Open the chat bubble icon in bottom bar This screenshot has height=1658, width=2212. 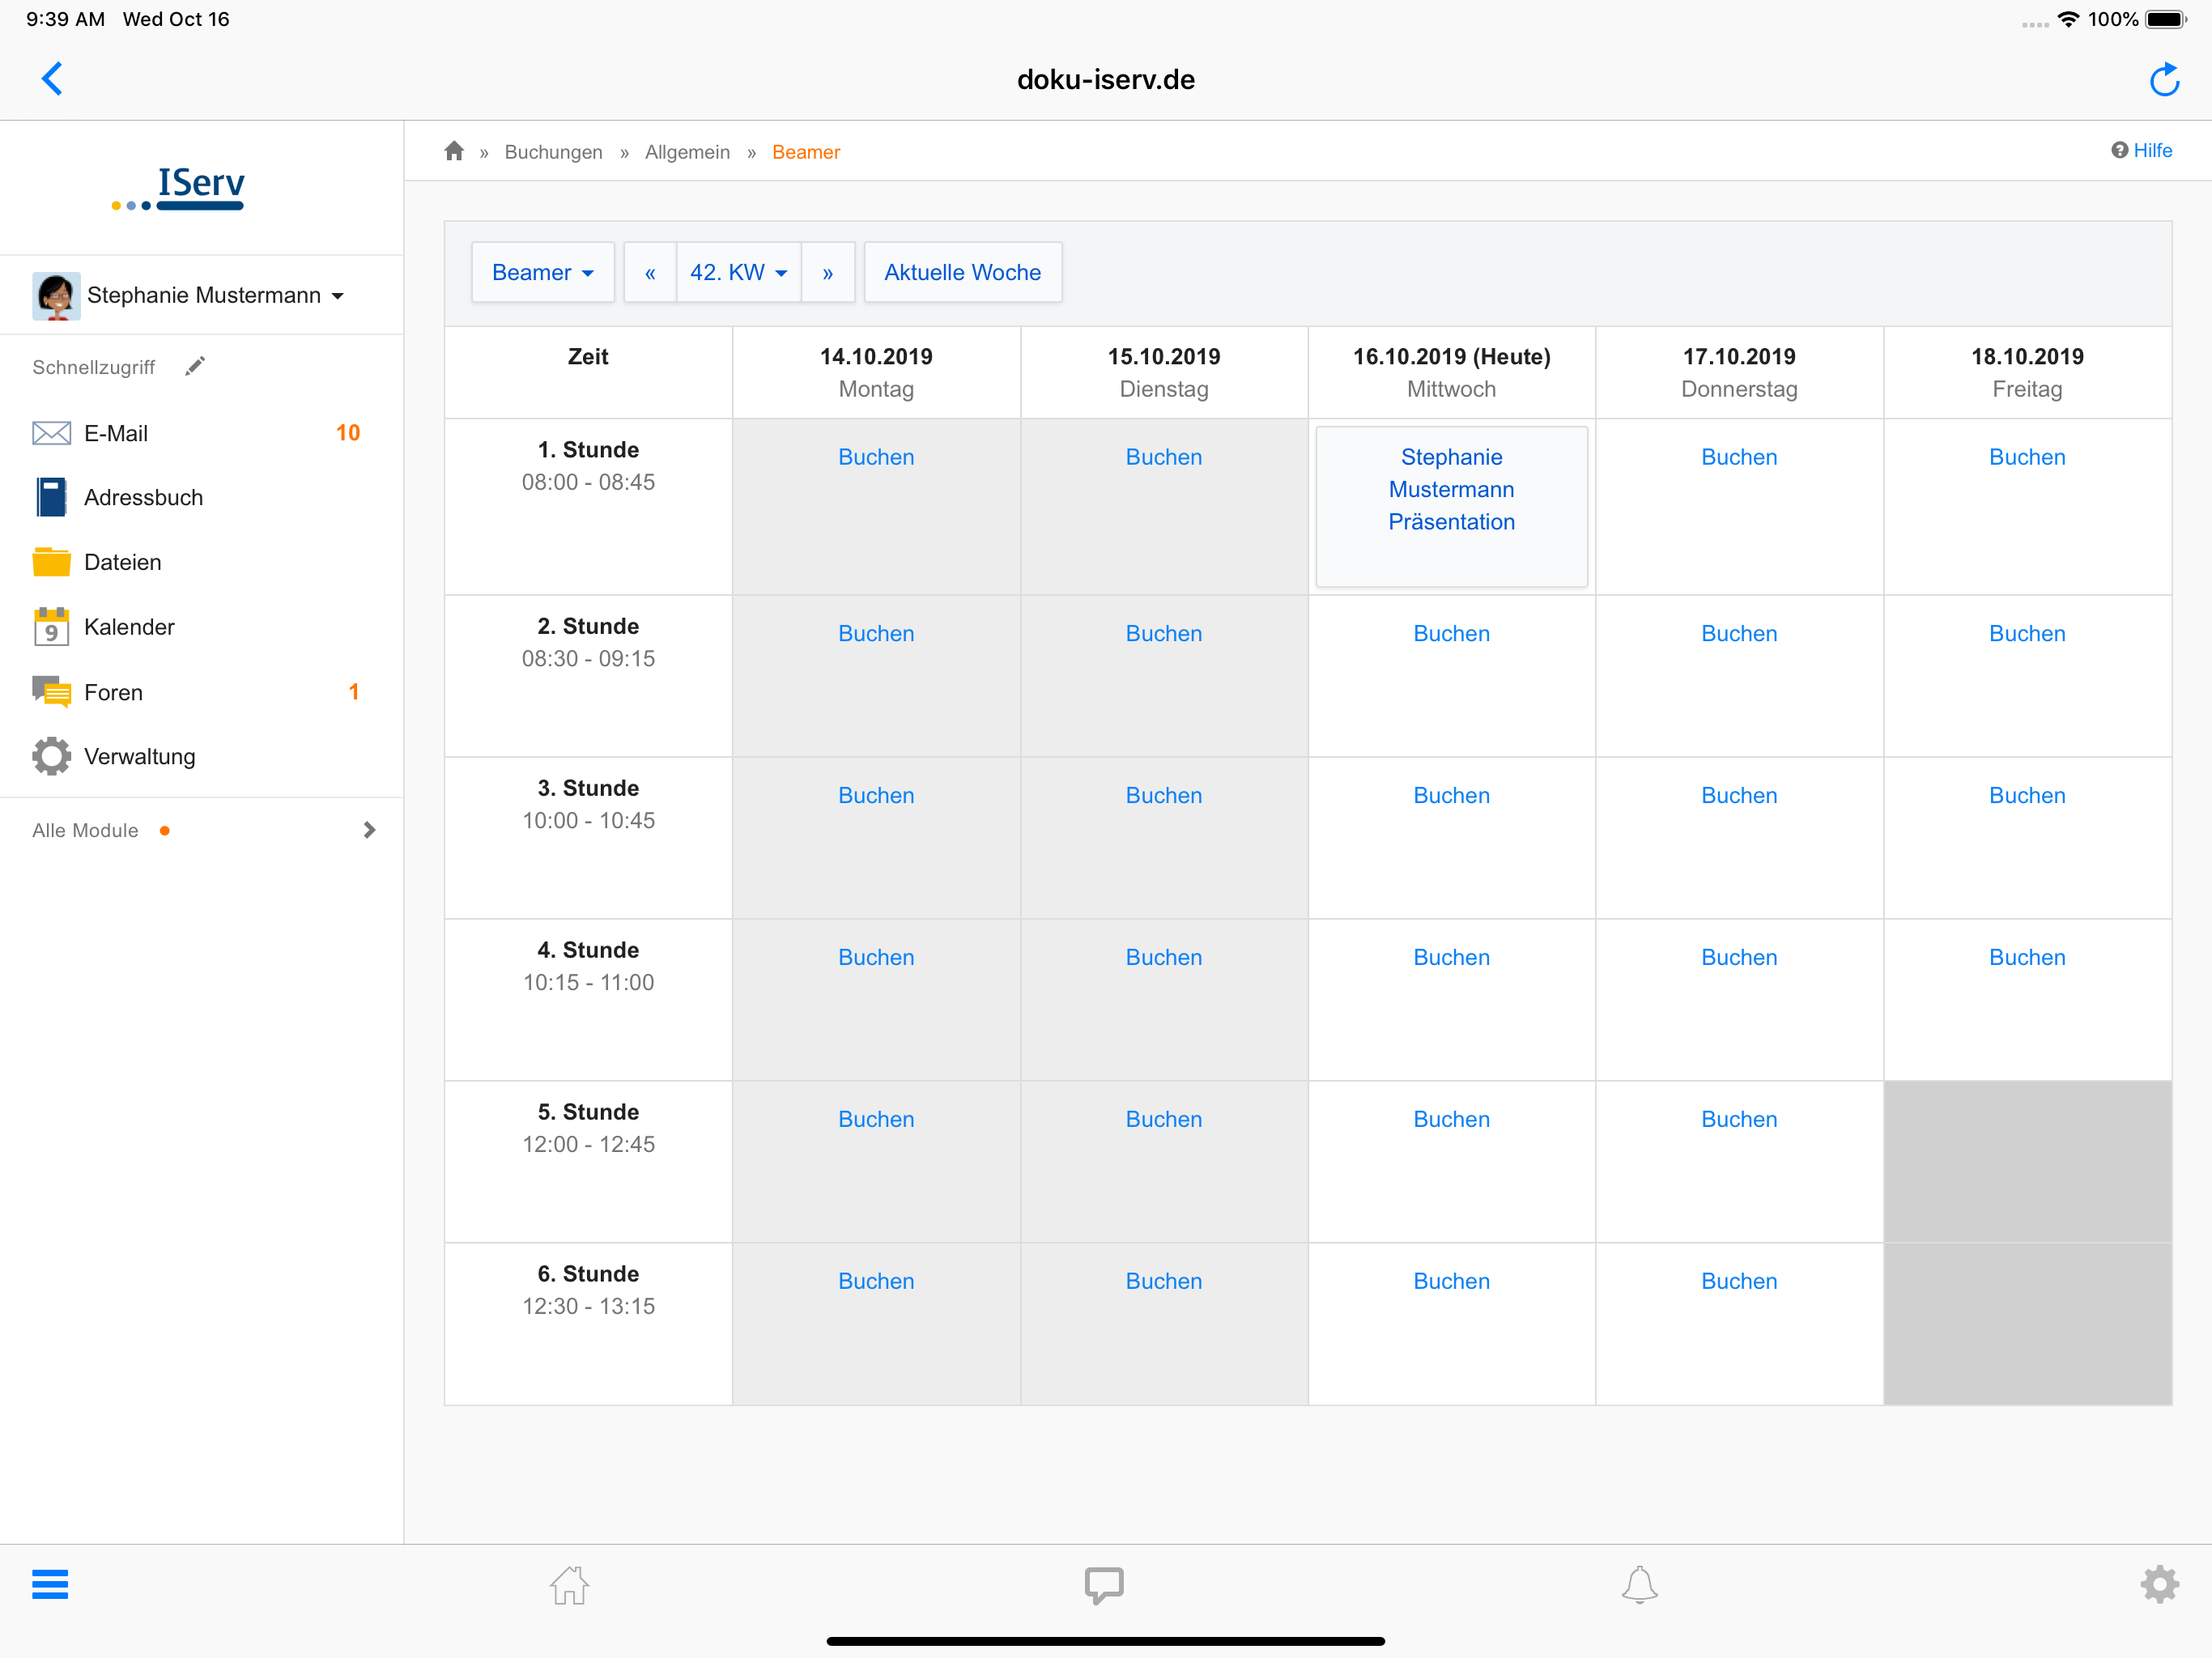(1104, 1584)
